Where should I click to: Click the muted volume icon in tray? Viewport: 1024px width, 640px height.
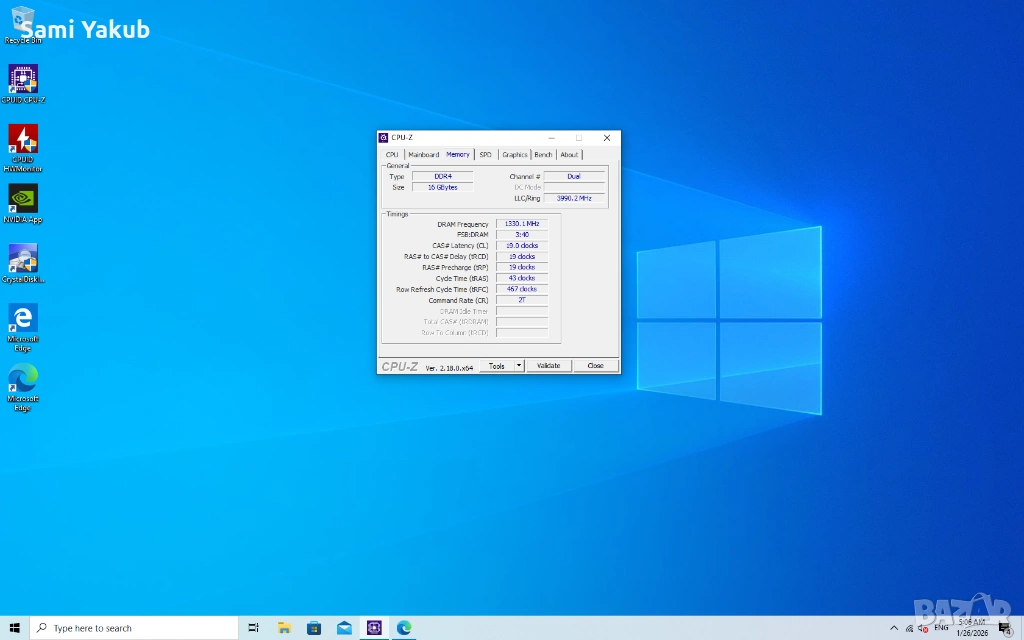922,628
